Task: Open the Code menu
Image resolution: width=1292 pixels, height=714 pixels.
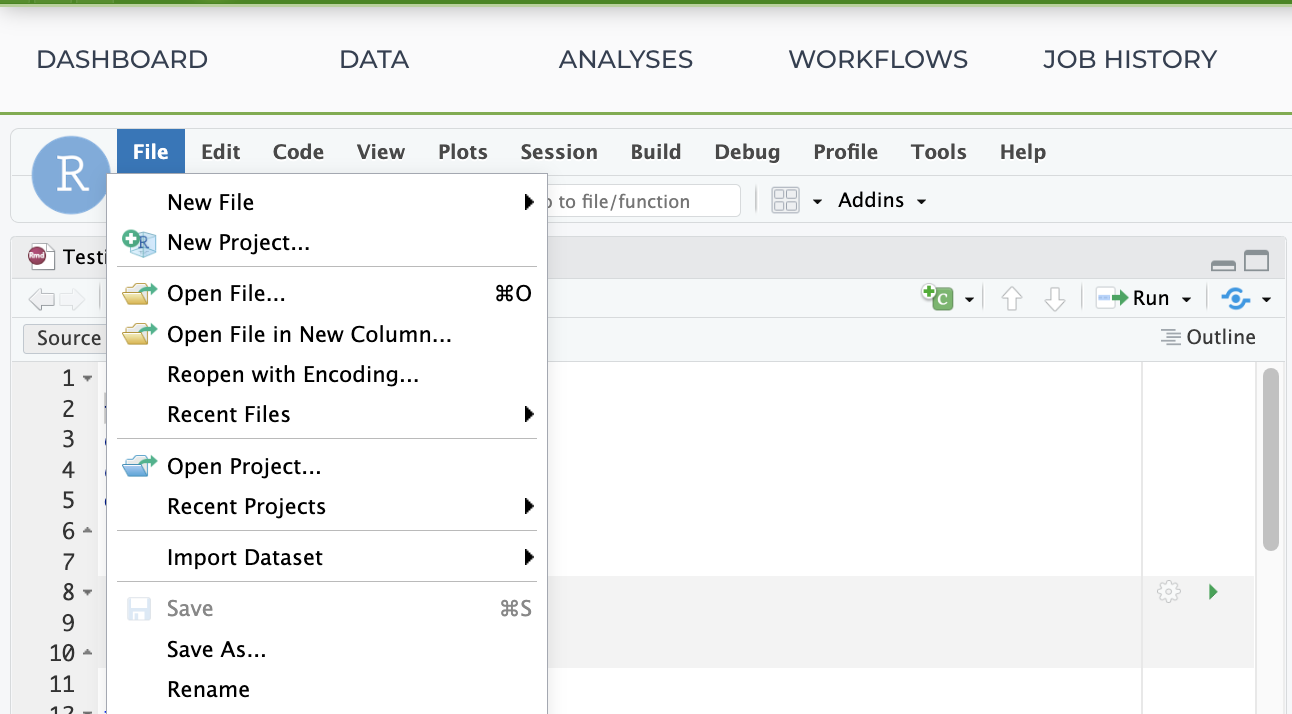Action: [x=298, y=152]
